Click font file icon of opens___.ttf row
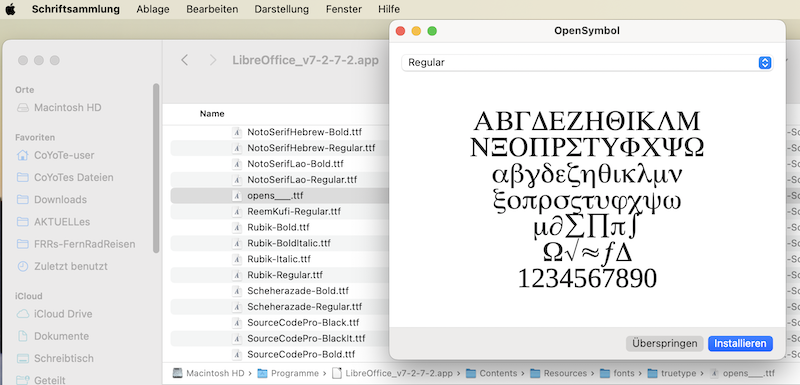 click(x=237, y=195)
